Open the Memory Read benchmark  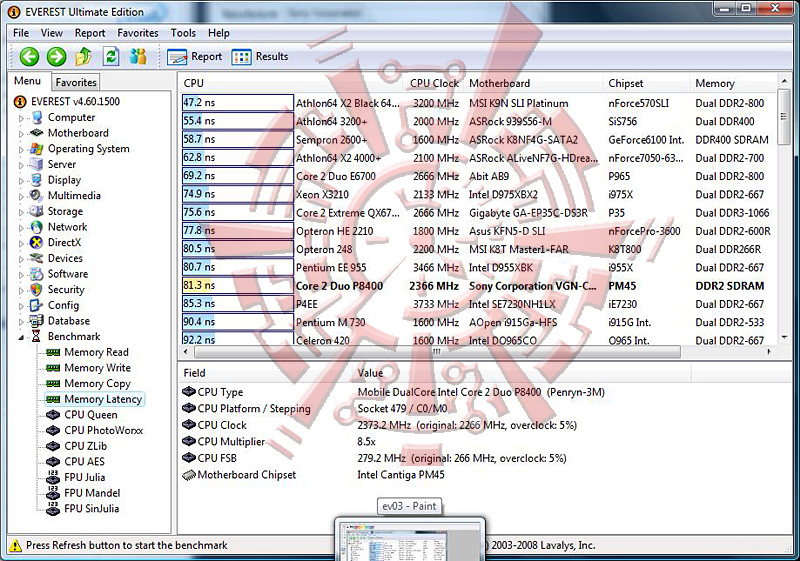tap(96, 352)
